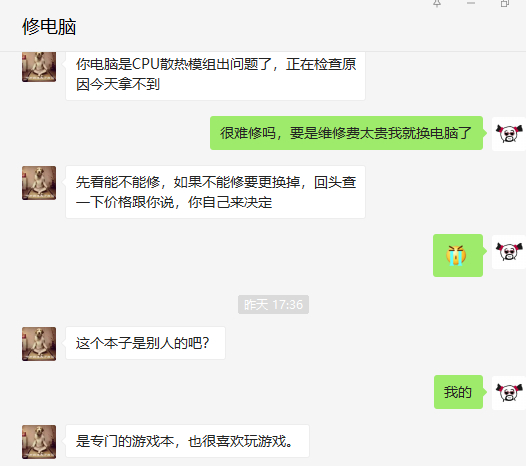Viewport: 526px width, 466px height.
Task: Open sender avatar beside 先看能不能修 message
Action: pyautogui.click(x=39, y=183)
